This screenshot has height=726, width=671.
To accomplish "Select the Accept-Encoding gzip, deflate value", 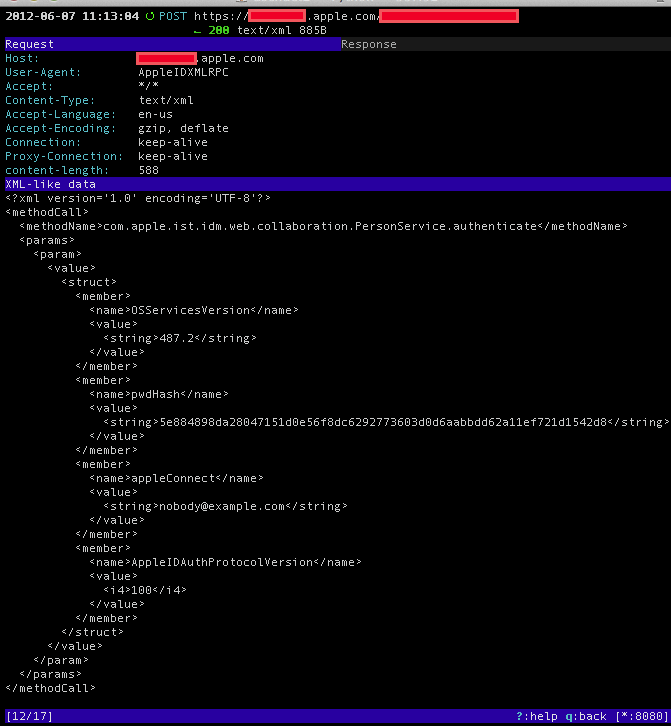I will point(183,128).
